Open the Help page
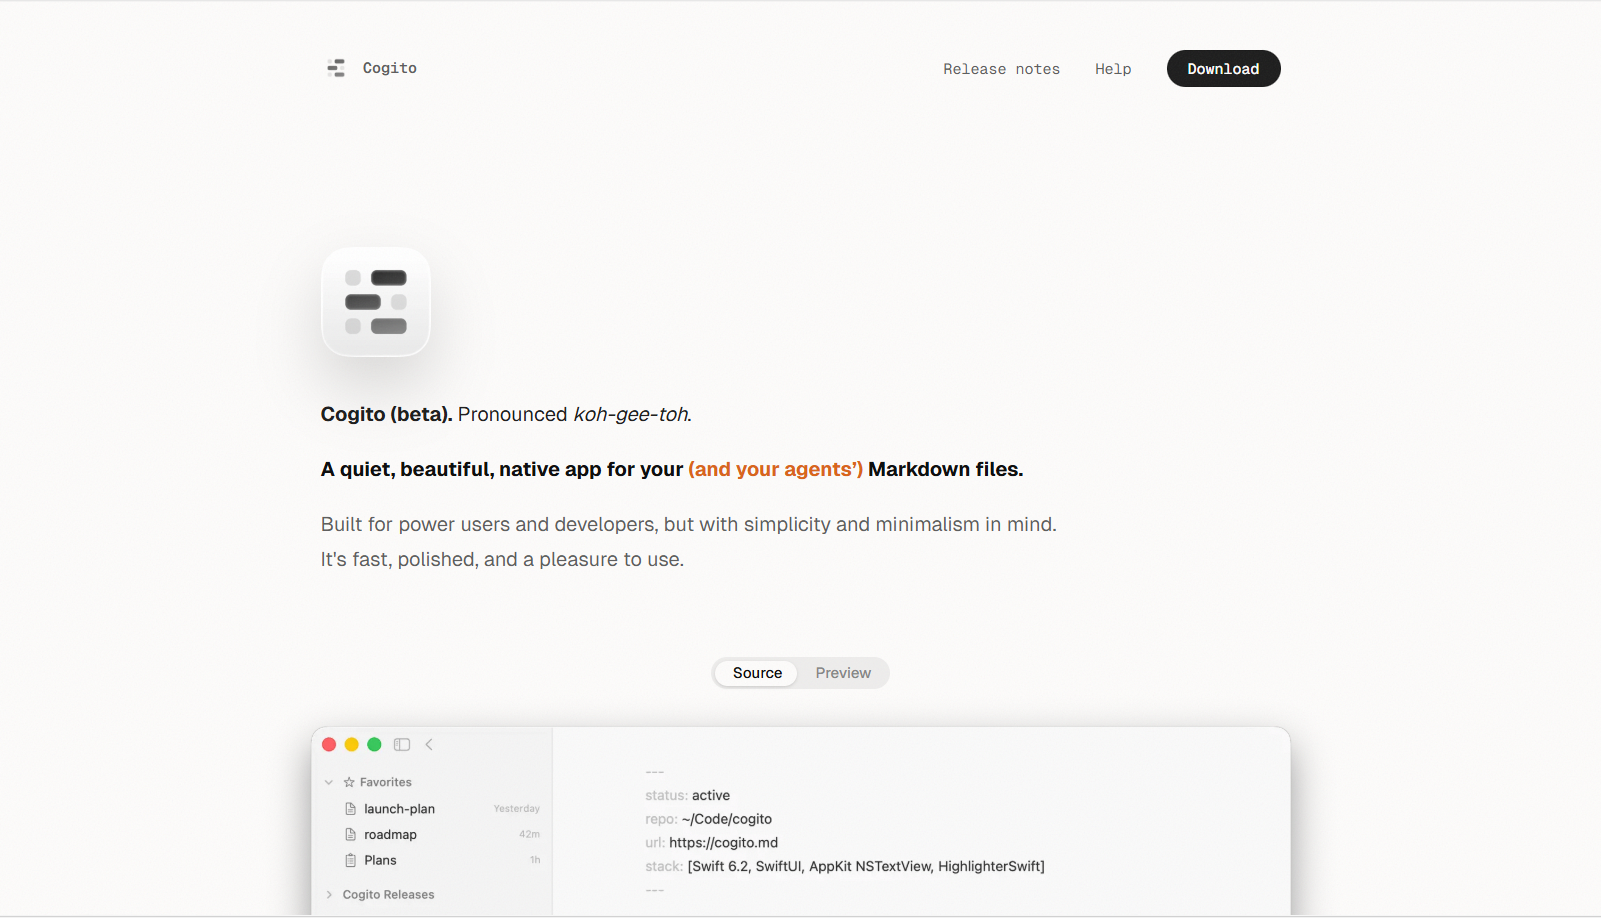 [x=1113, y=69]
